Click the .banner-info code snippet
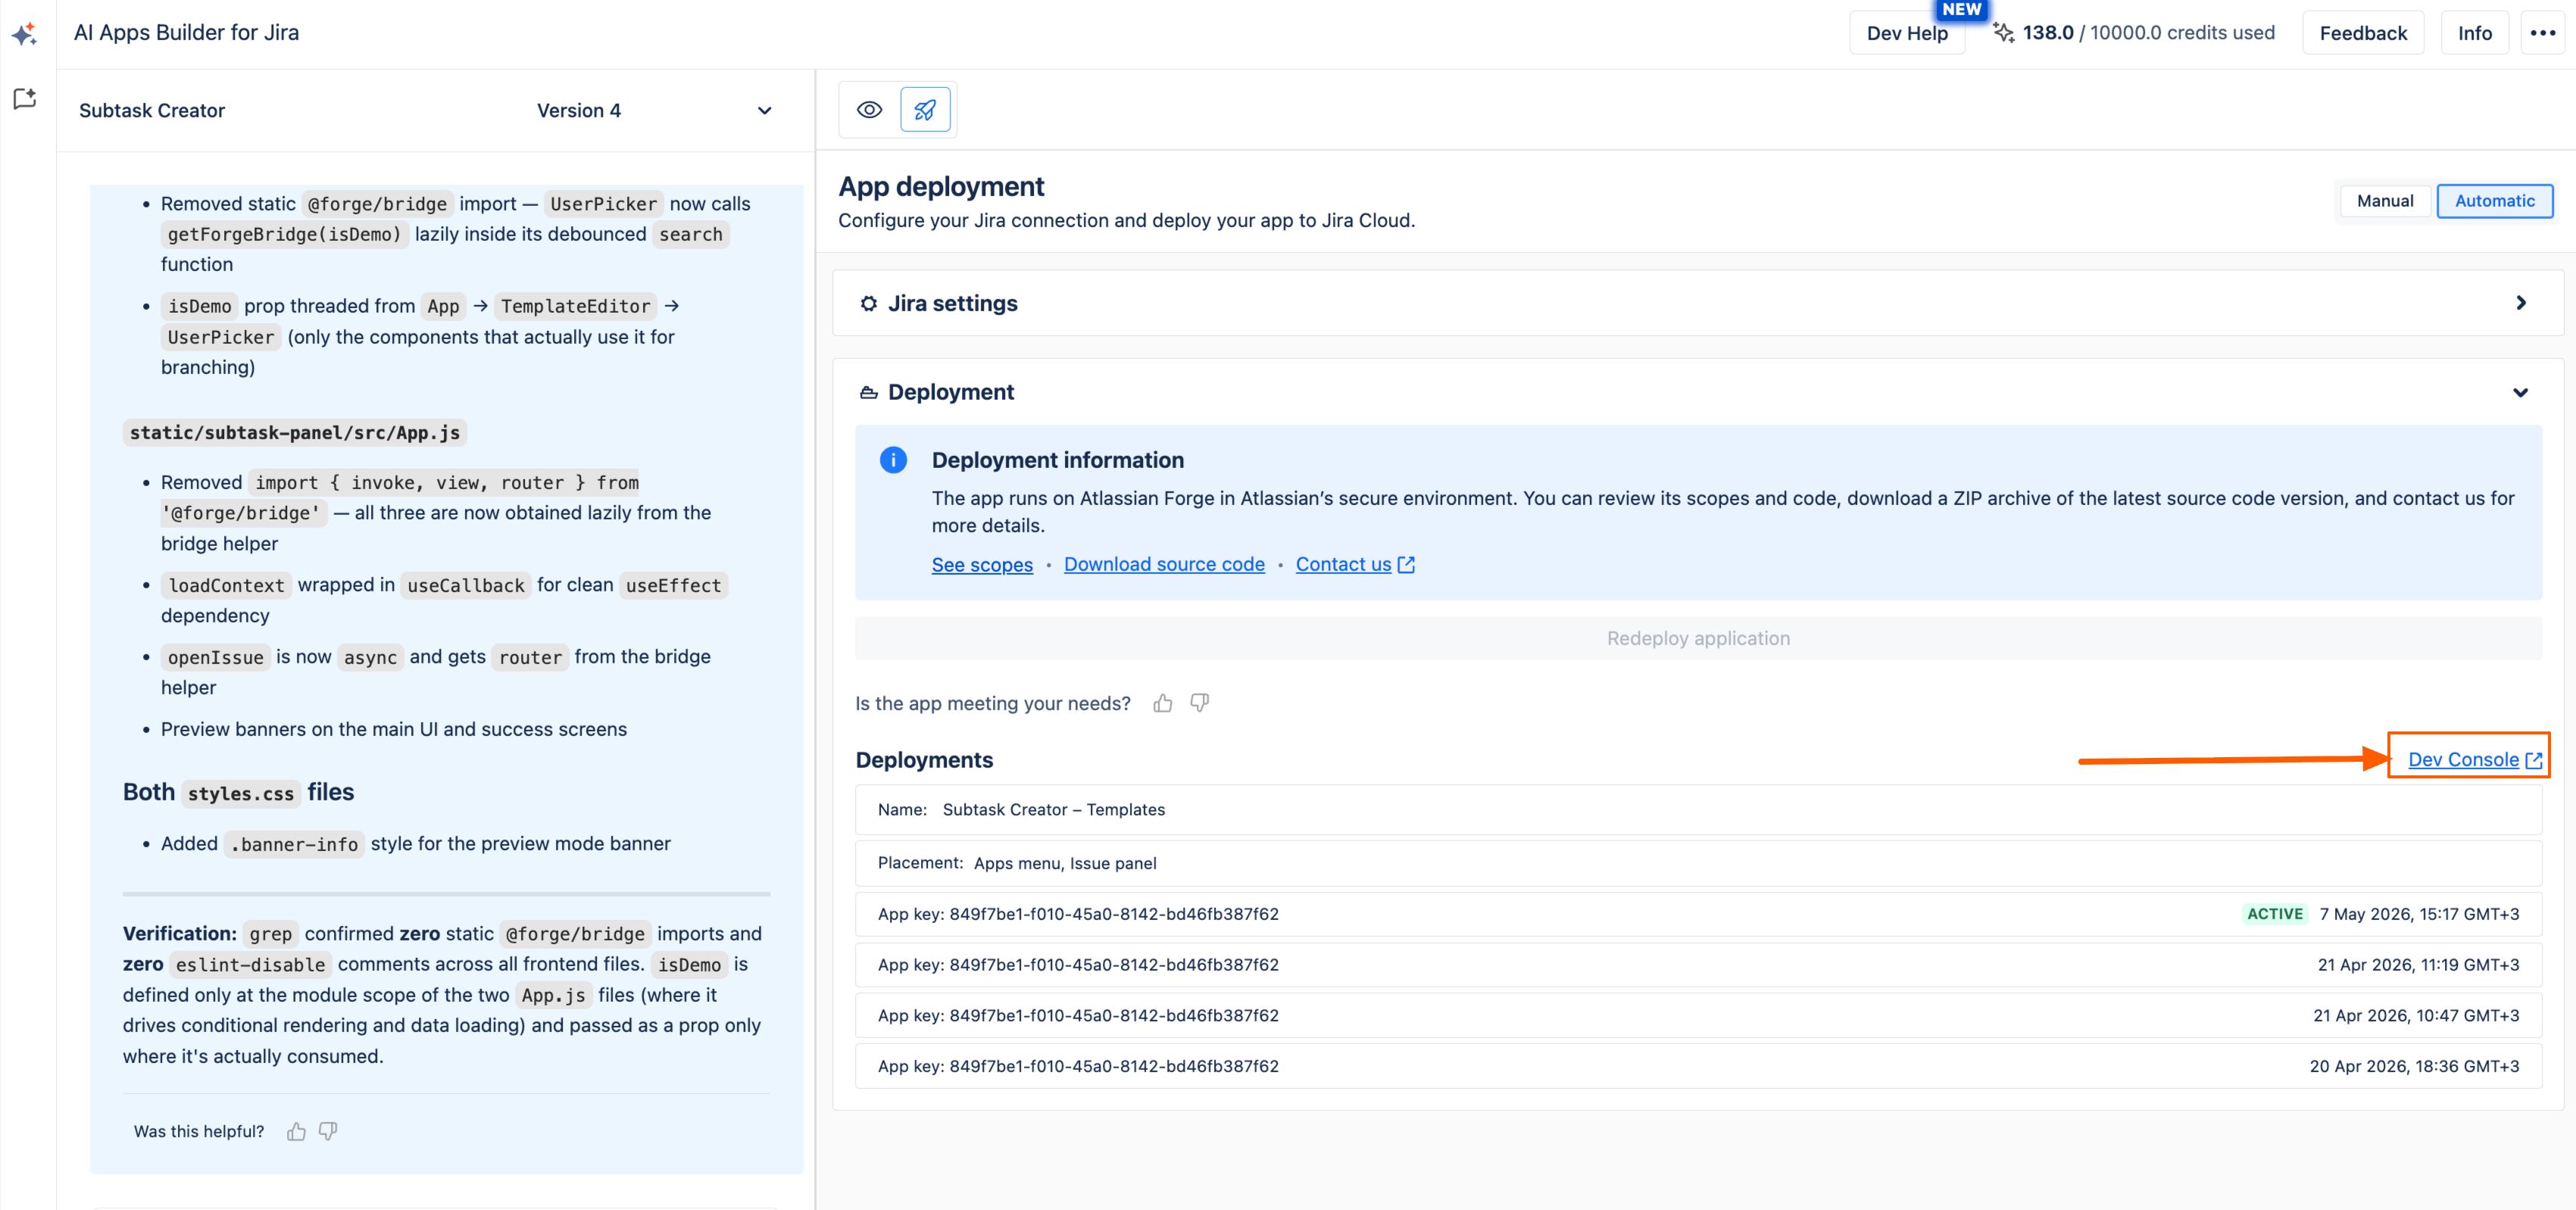The height and width of the screenshot is (1210, 2576). 294,844
